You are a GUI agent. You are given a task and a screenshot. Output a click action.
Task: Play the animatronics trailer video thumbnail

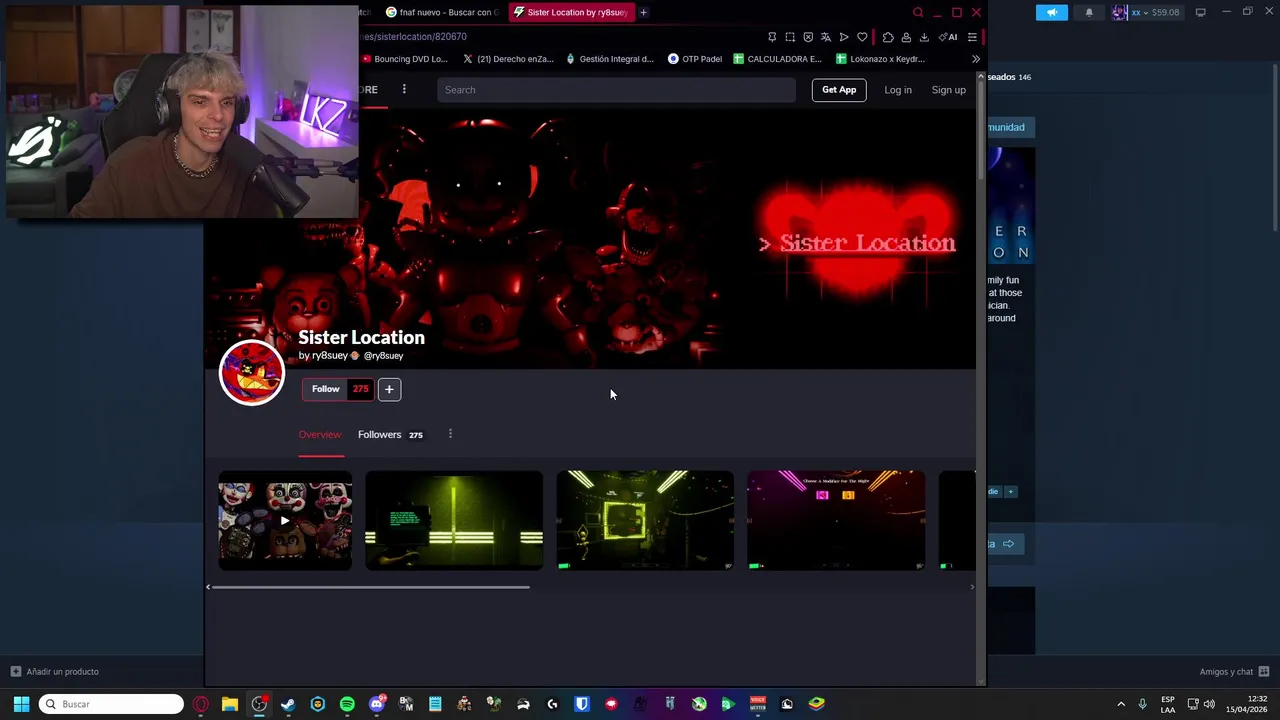pos(285,520)
